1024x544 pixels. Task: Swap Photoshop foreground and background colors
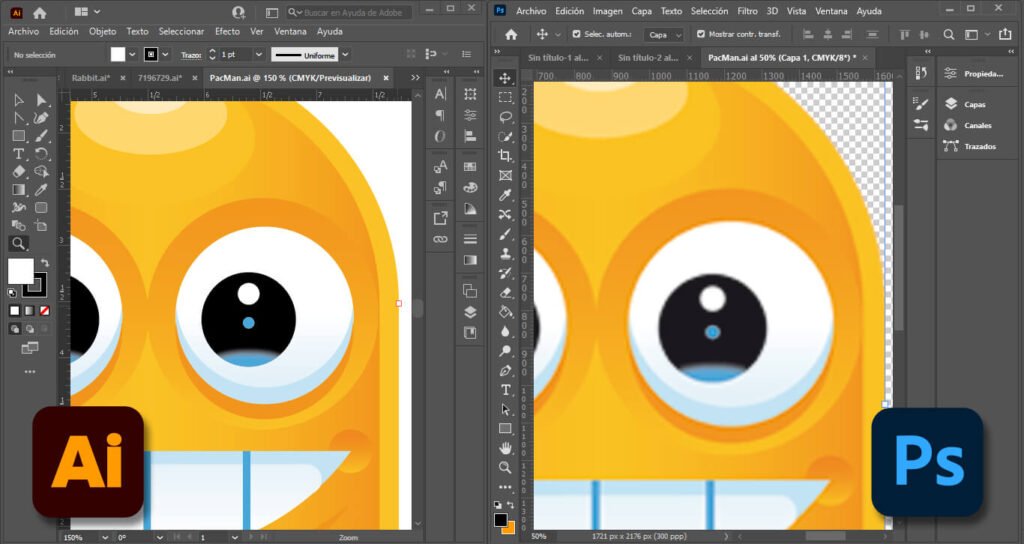coord(510,505)
